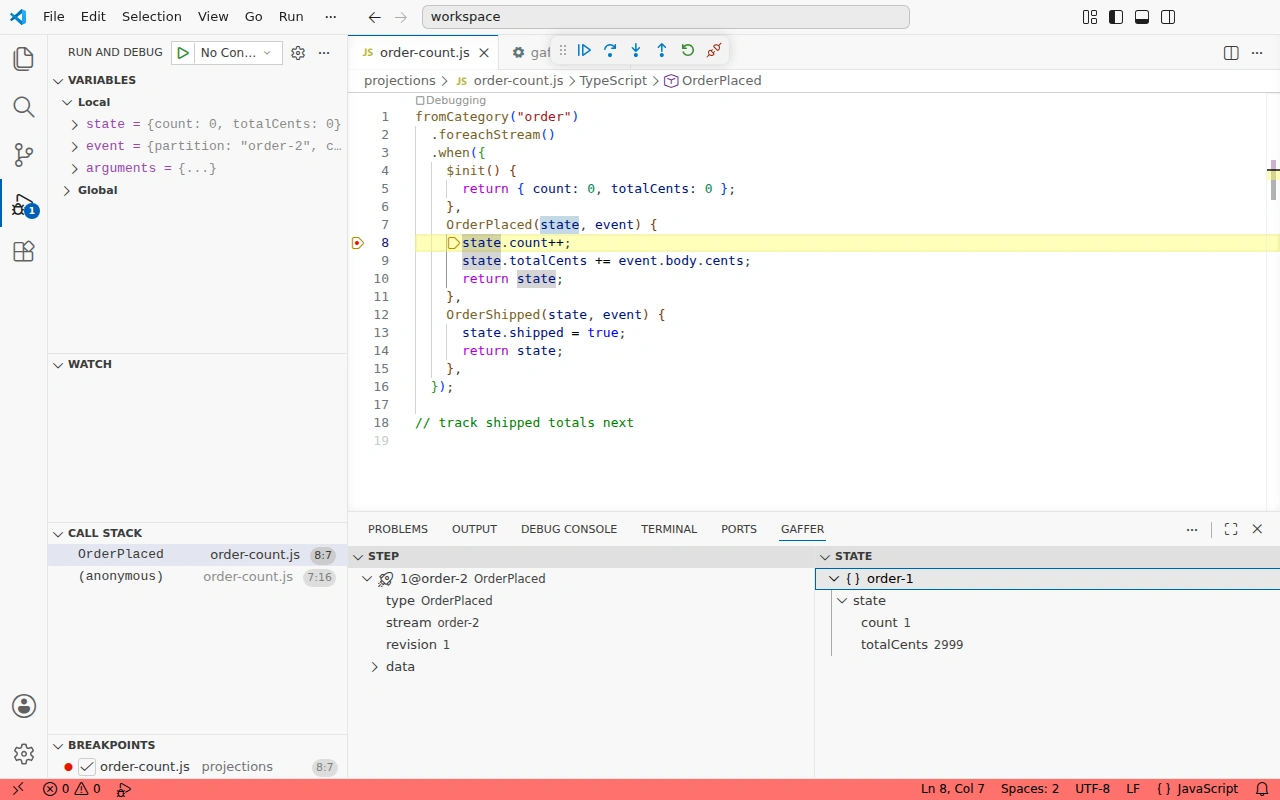Open the Source Control view
The height and width of the screenshot is (800, 1280).
pos(24,155)
